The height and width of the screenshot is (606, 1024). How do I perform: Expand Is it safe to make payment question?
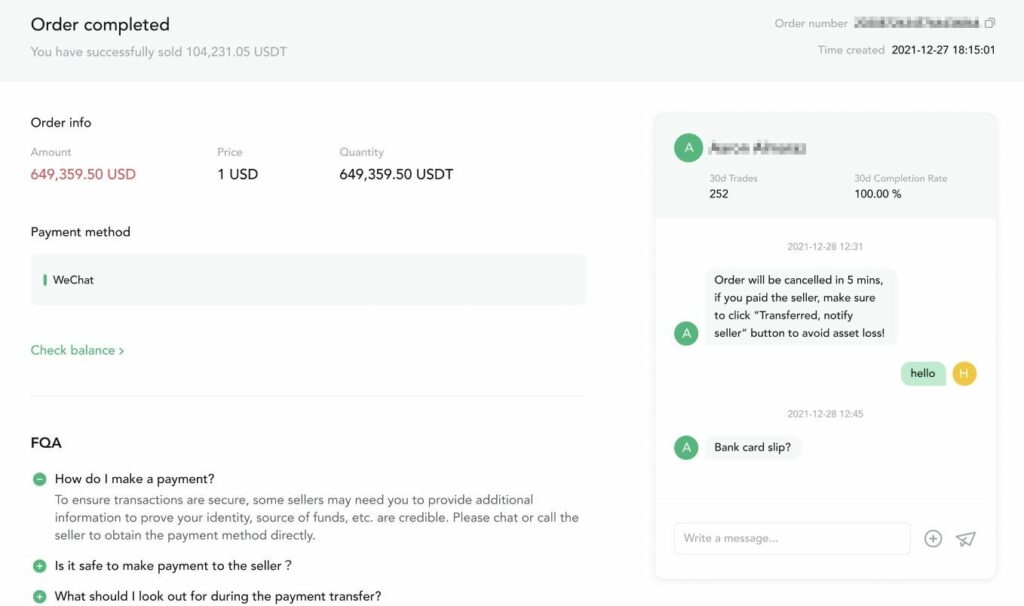click(39, 566)
